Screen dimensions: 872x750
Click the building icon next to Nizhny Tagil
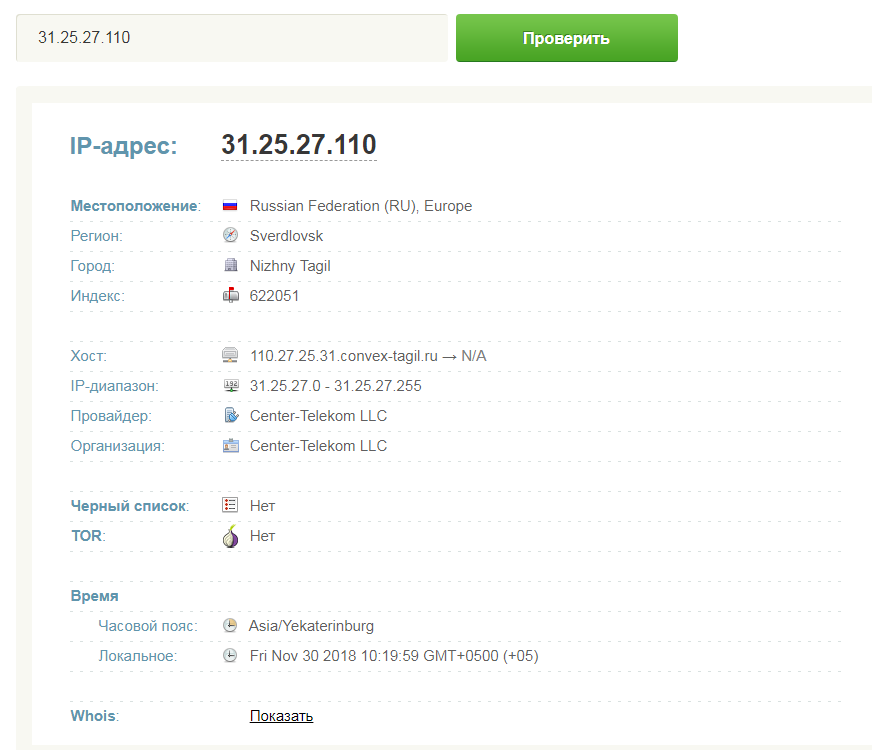[x=230, y=266]
